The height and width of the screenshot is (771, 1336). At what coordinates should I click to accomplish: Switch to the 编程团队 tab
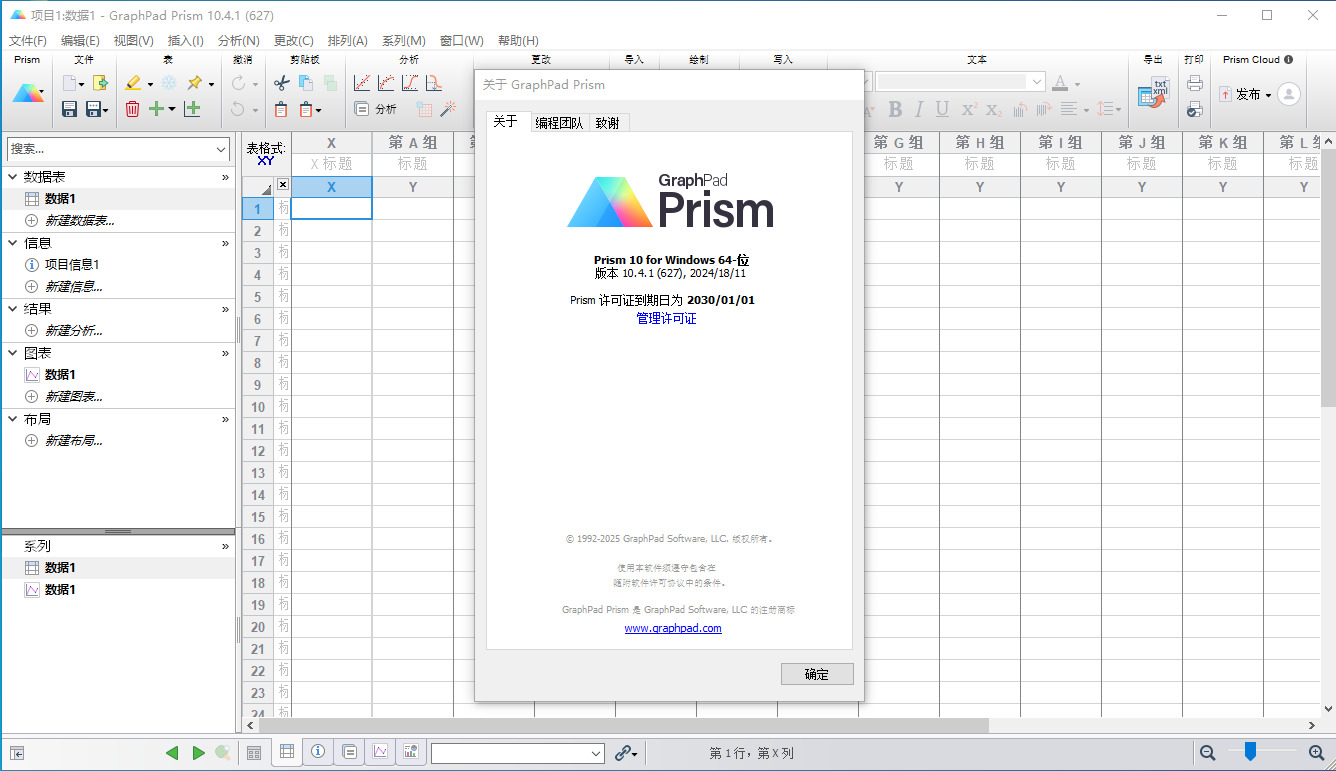(x=559, y=123)
